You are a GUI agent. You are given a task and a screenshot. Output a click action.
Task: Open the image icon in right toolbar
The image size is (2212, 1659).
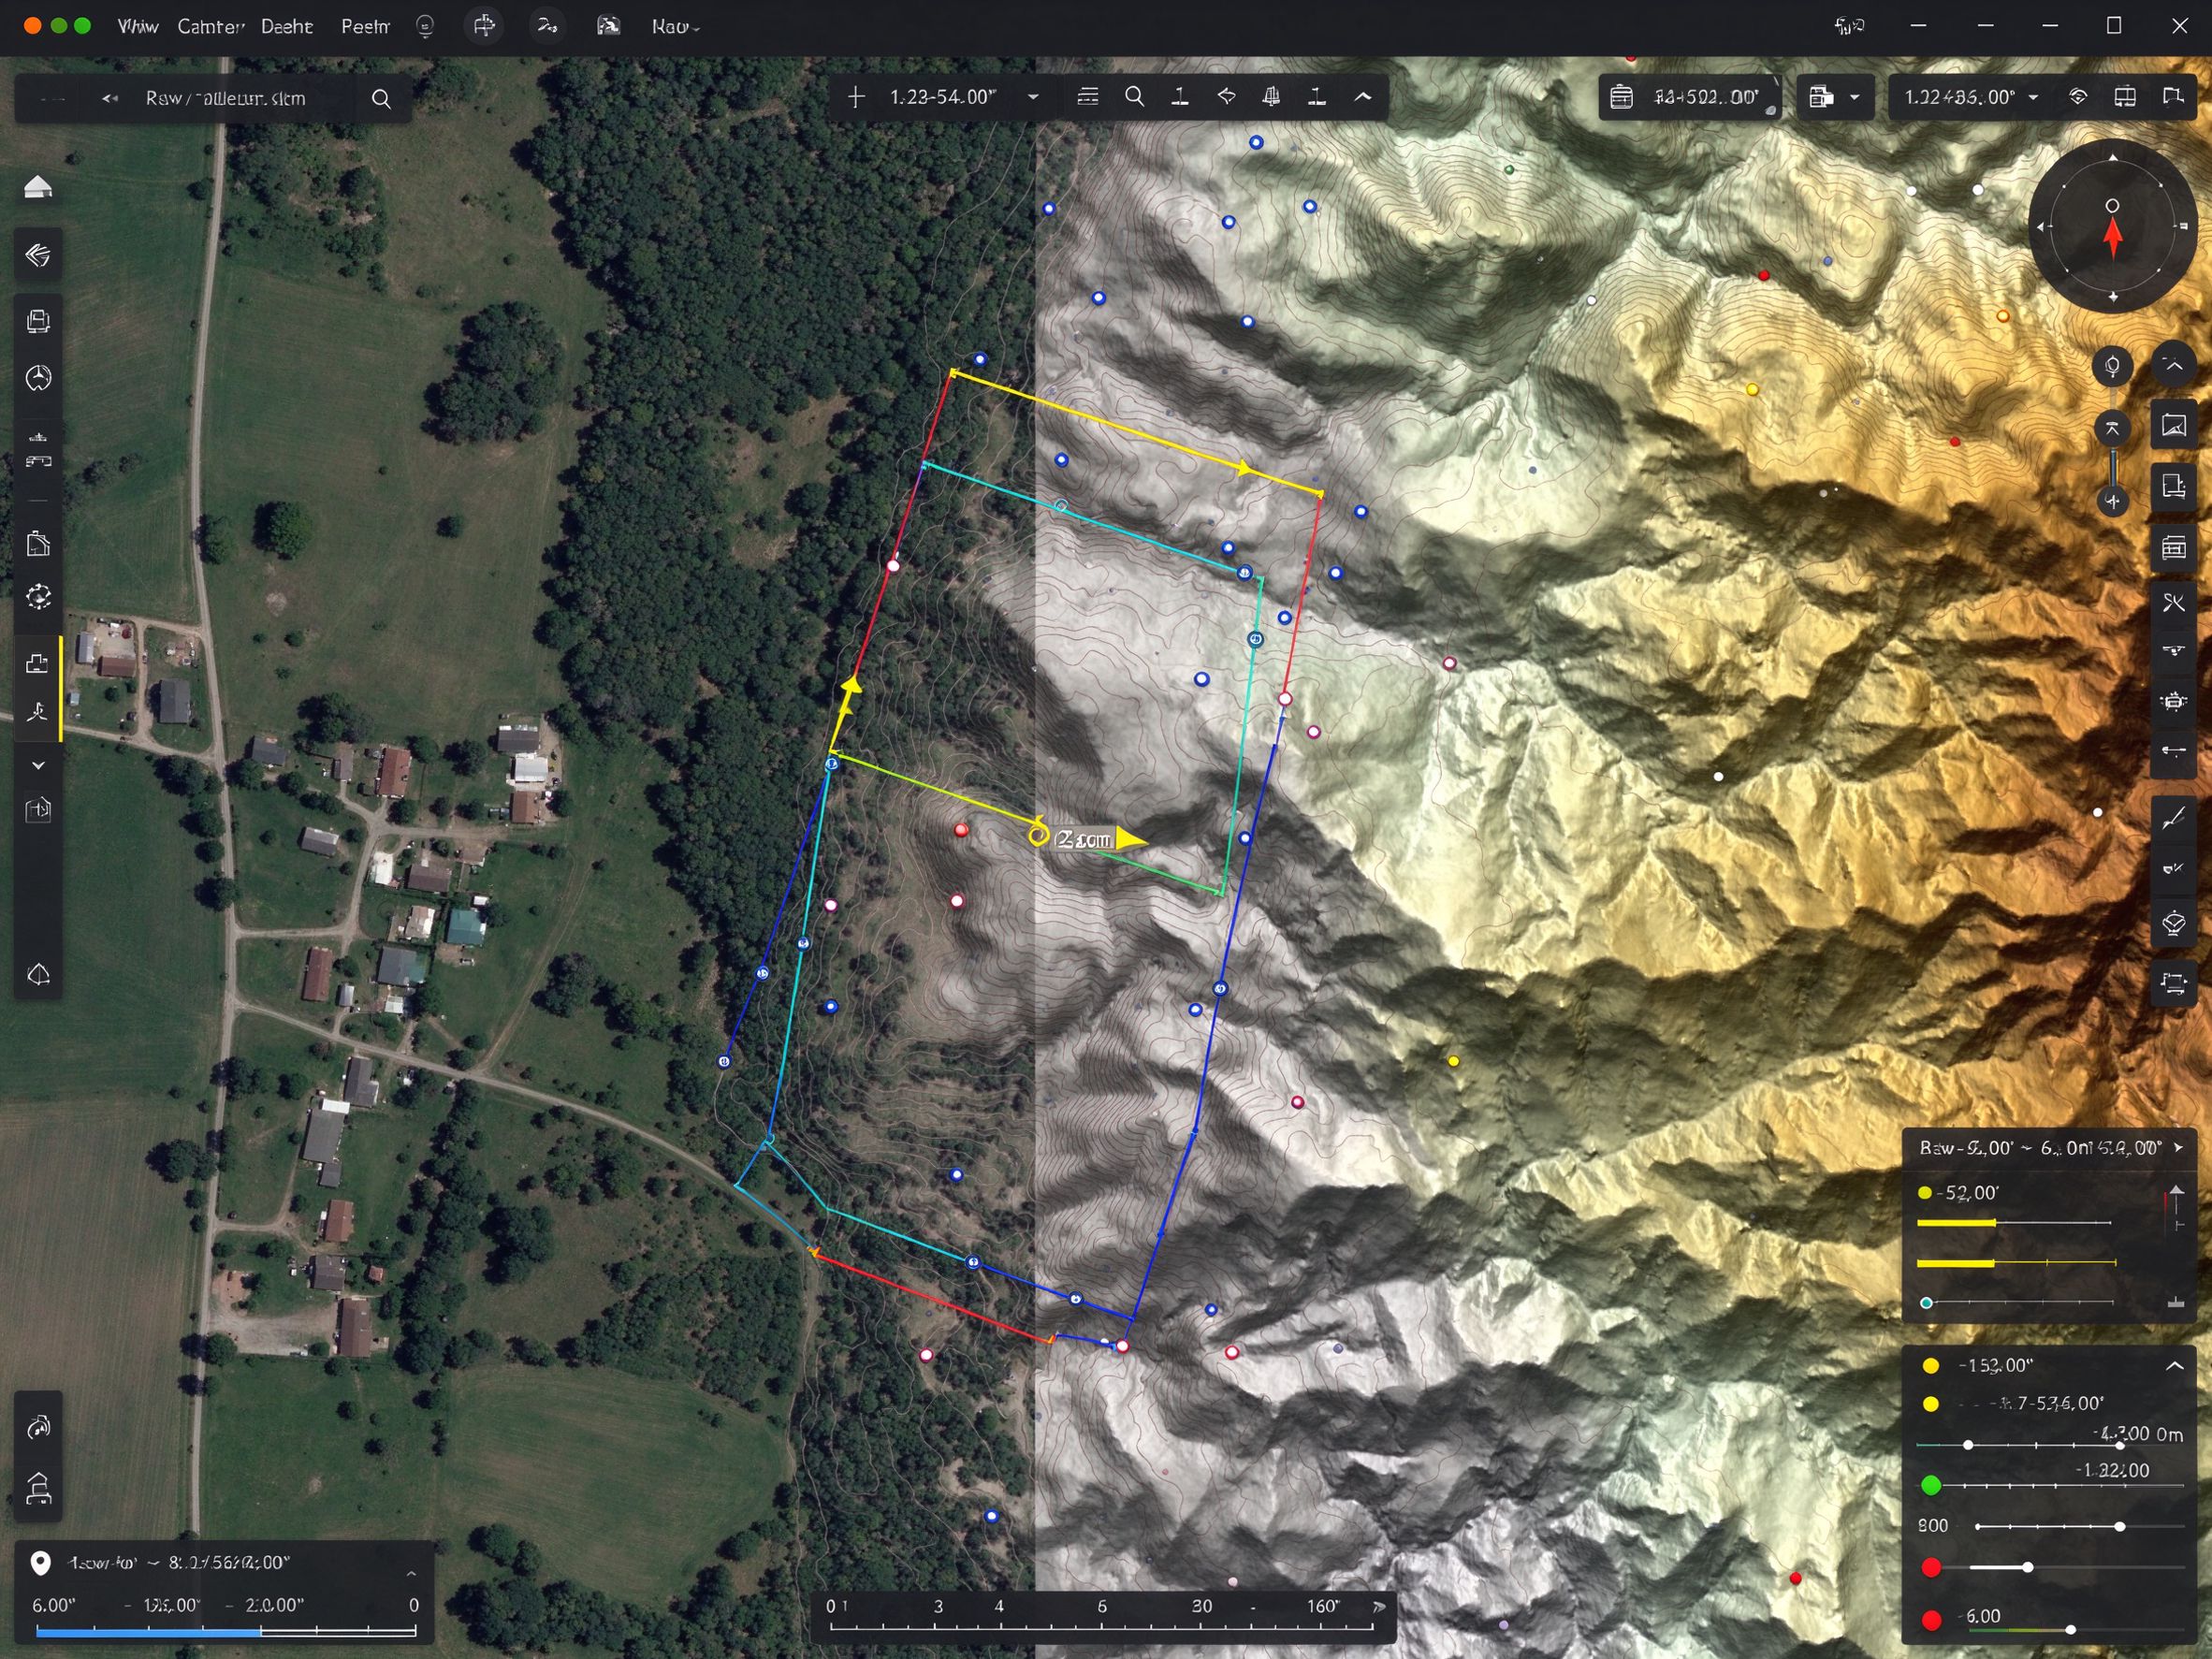2173,426
